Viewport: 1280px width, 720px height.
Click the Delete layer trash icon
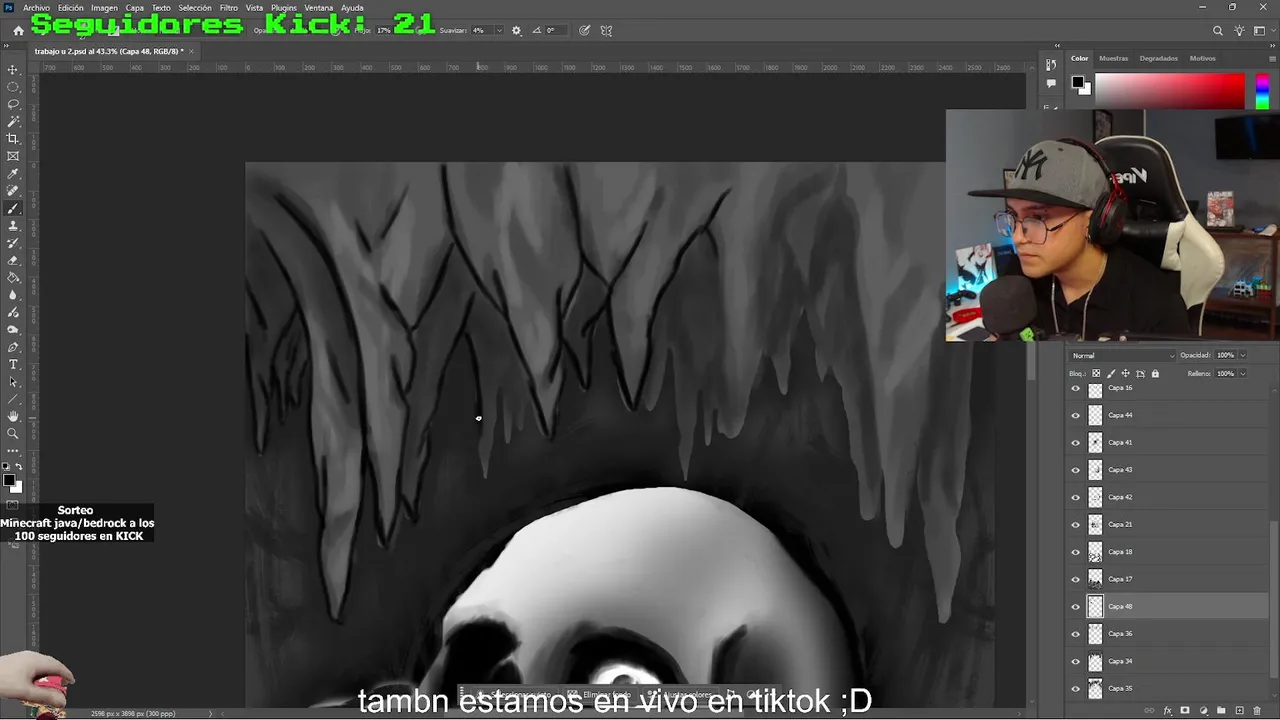[1257, 711]
